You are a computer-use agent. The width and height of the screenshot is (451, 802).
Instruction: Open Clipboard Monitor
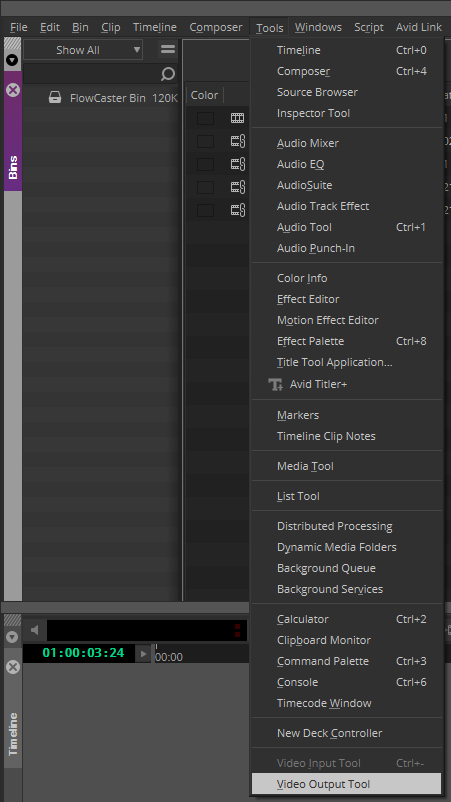(347, 640)
